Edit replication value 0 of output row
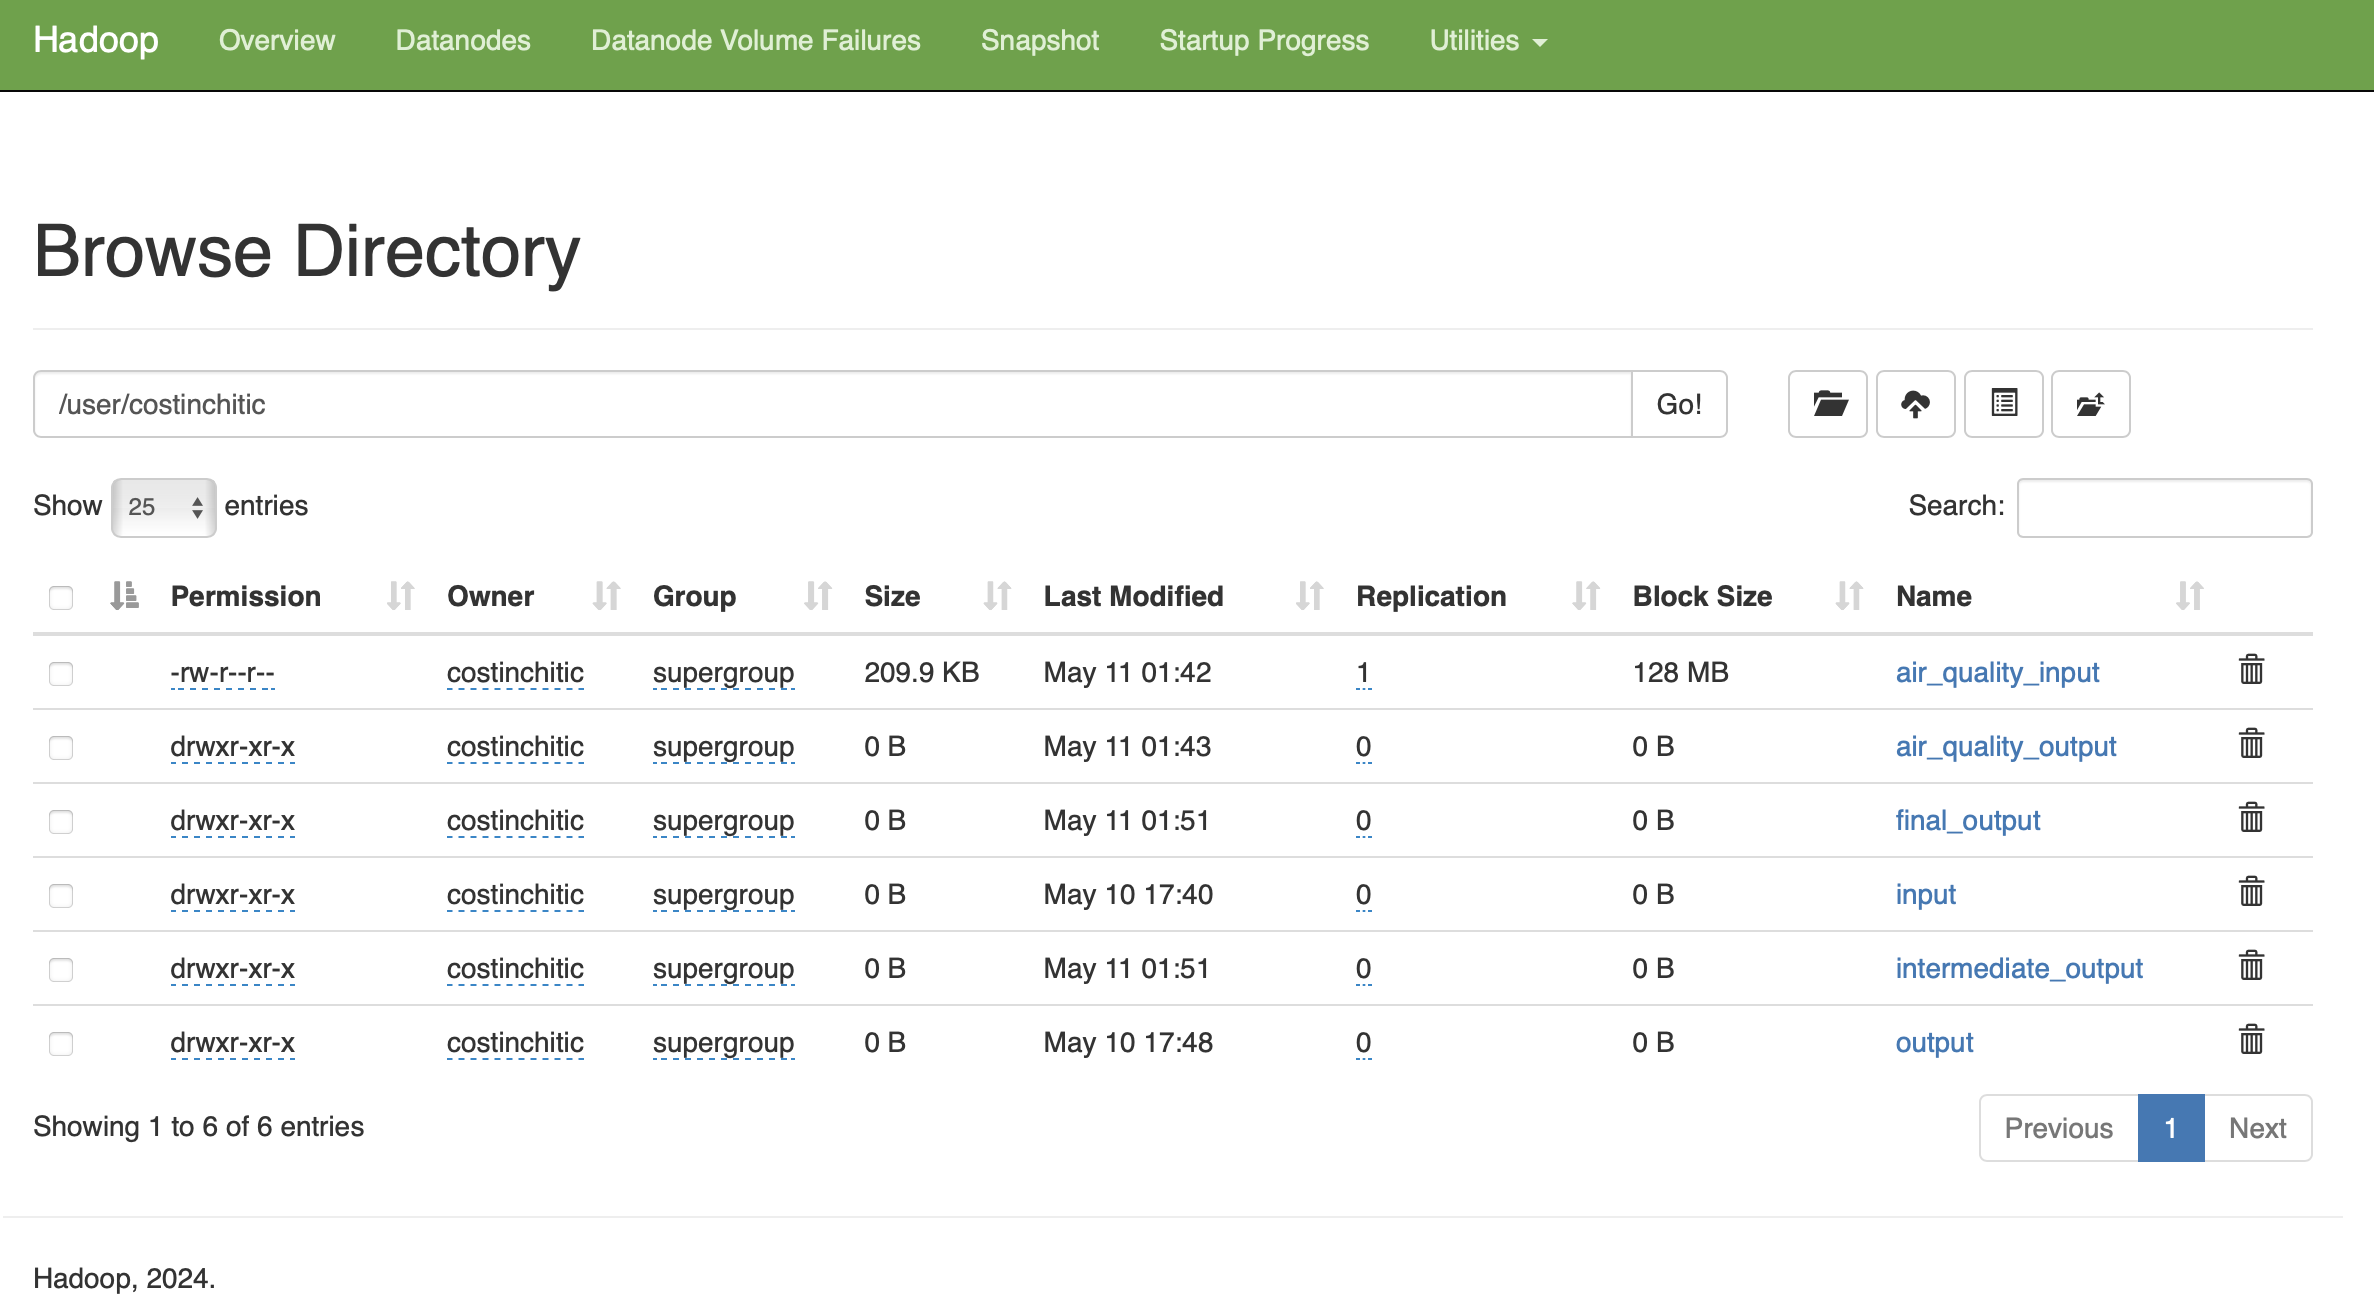The width and height of the screenshot is (2374, 1312). (x=1363, y=1042)
